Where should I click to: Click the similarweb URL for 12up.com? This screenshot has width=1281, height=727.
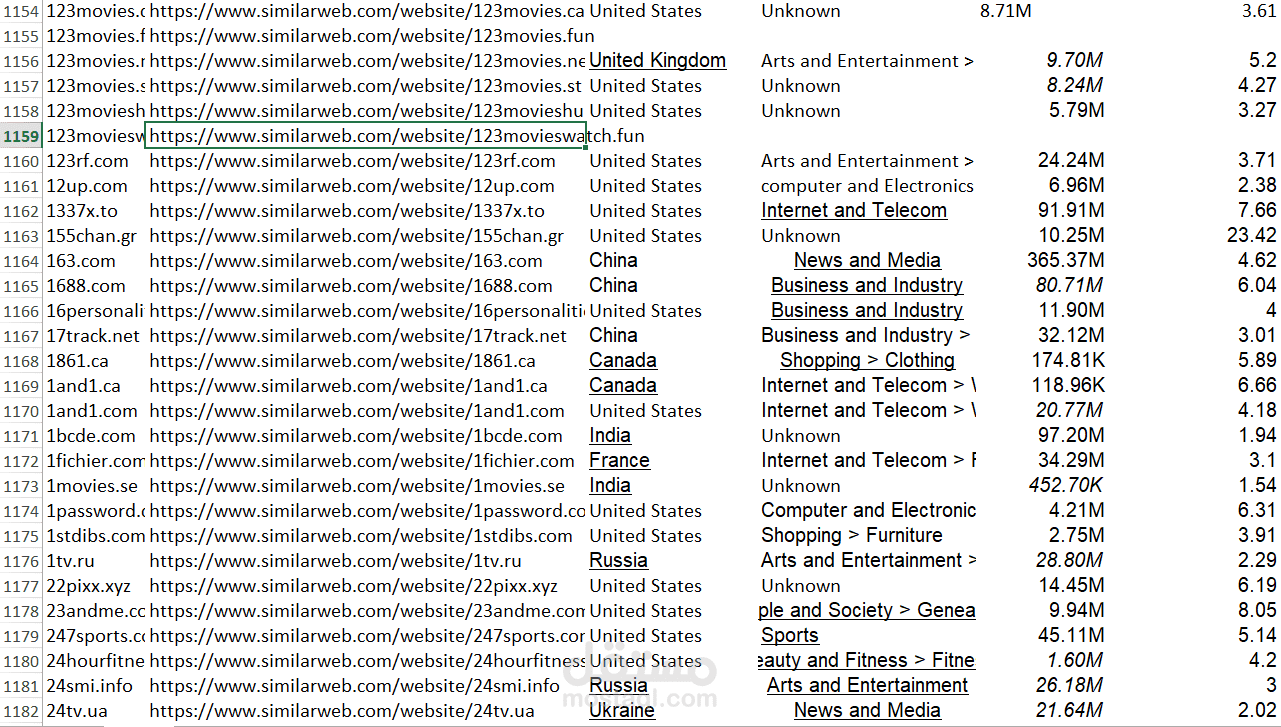(352, 186)
